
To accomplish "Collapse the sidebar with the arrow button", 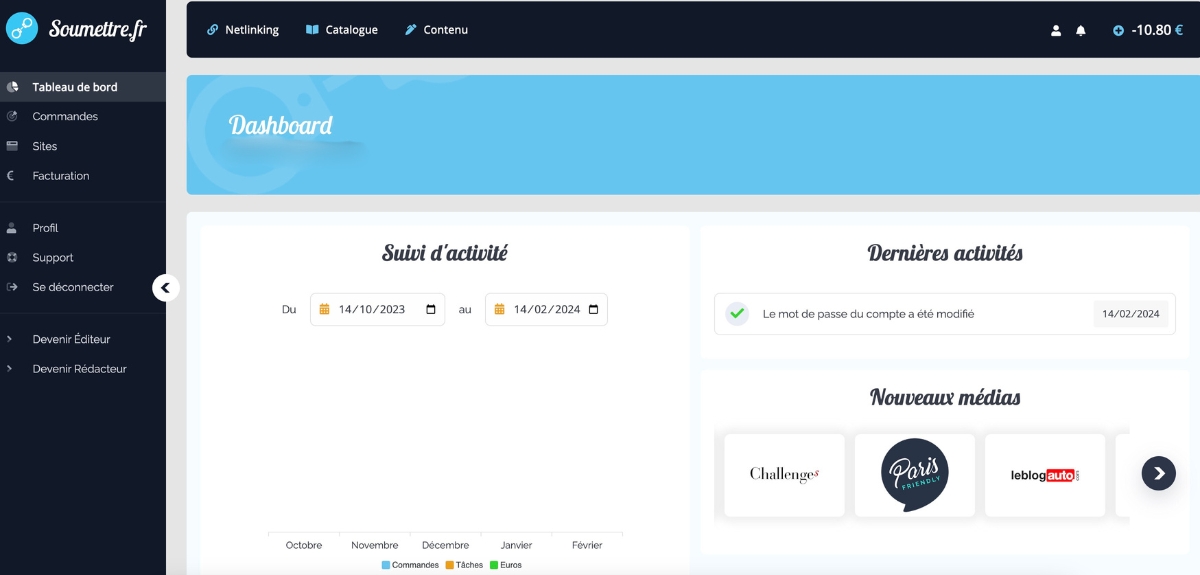I will [x=165, y=288].
